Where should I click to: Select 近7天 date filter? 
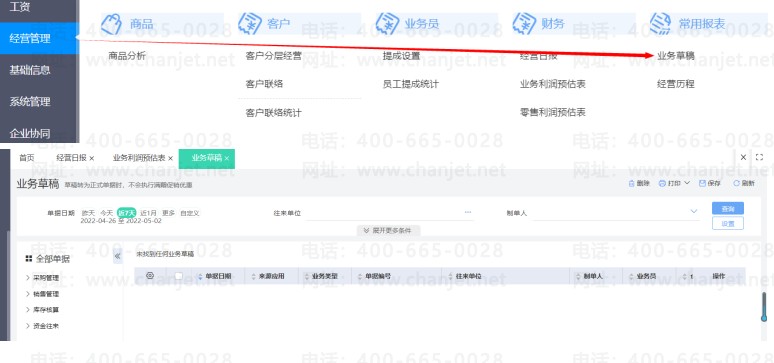click(x=126, y=213)
